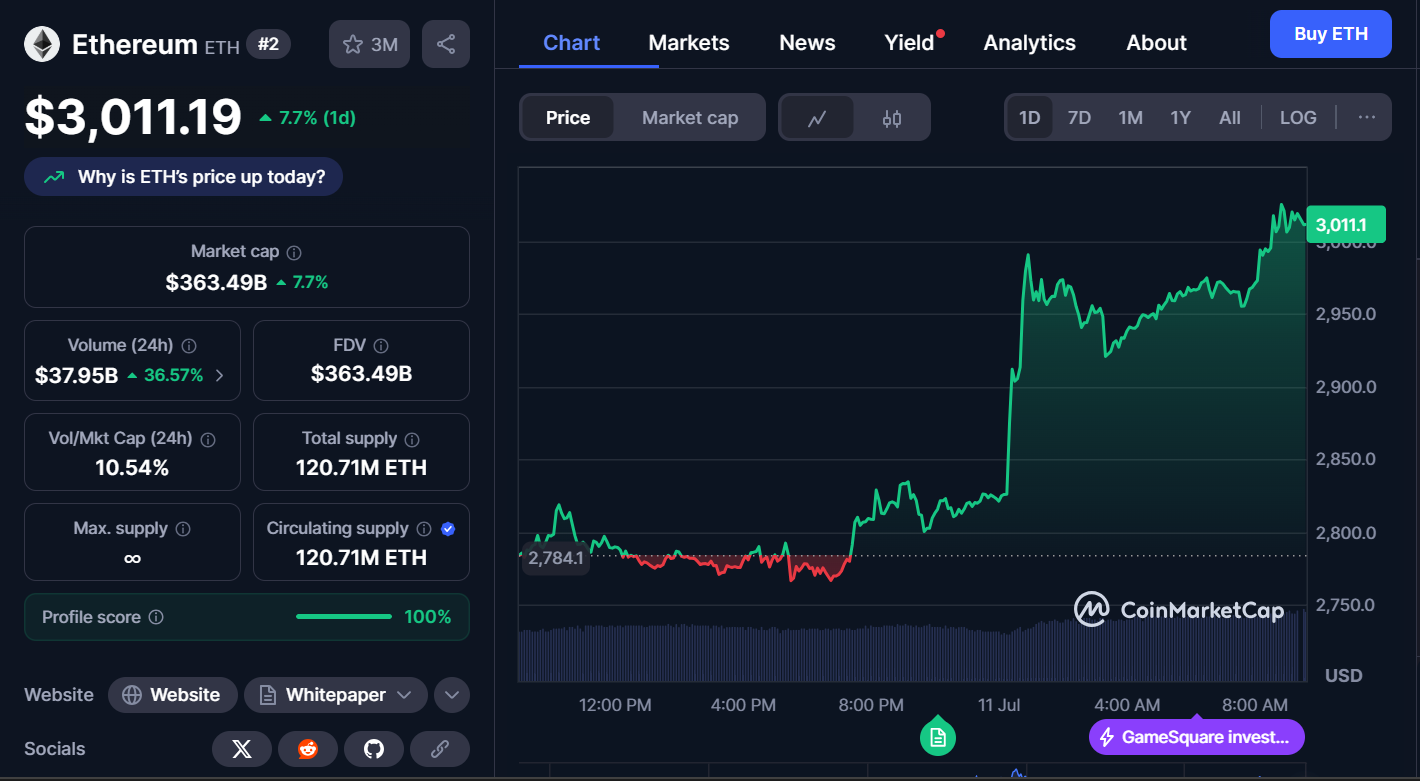Click the $3,011.19 price text
1420x781 pixels.
coord(133,117)
